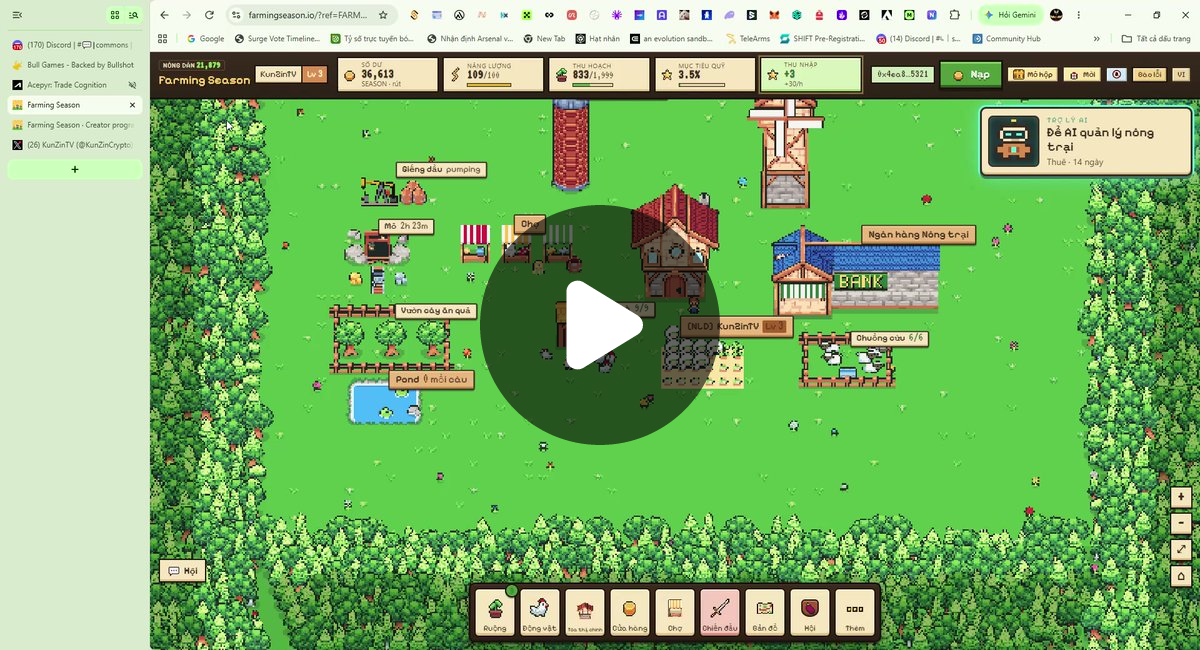Click the Thu nhập income panel
The height and width of the screenshot is (650, 1200).
coord(811,75)
